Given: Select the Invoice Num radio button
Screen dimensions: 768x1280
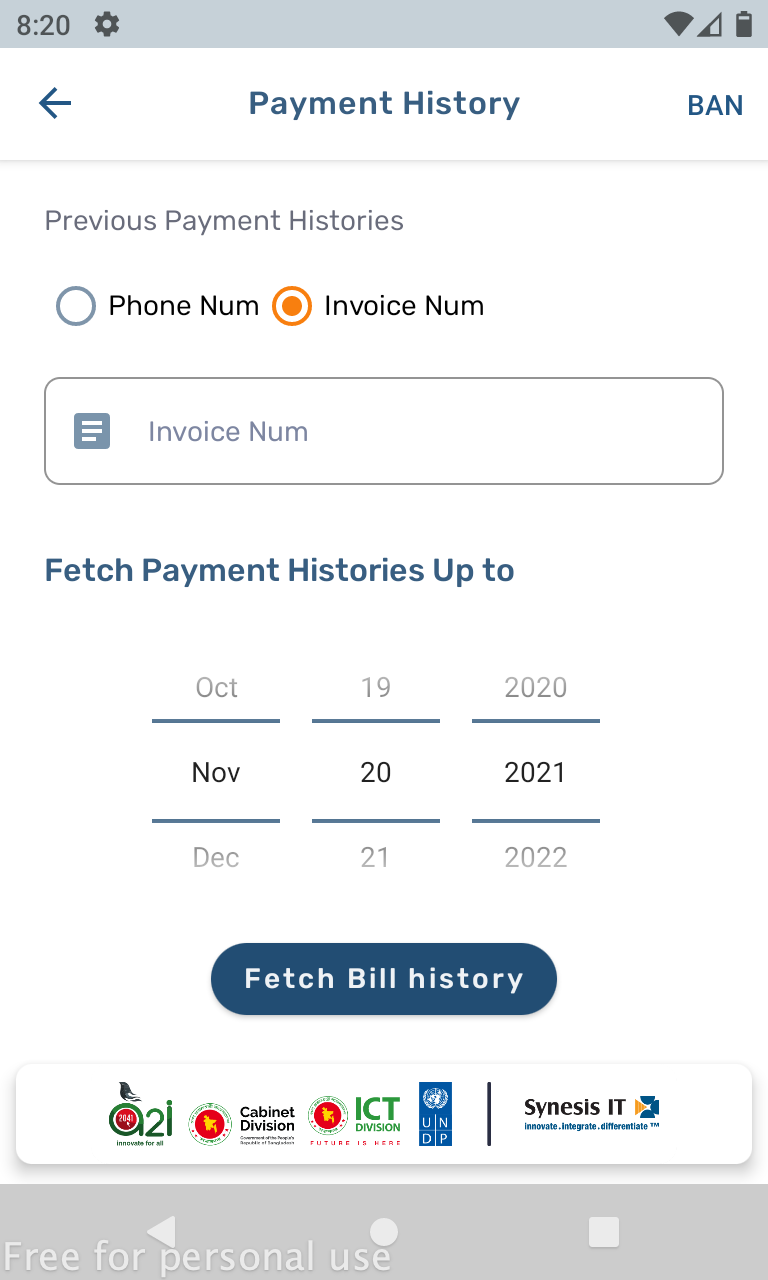Looking at the screenshot, I should (x=292, y=306).
